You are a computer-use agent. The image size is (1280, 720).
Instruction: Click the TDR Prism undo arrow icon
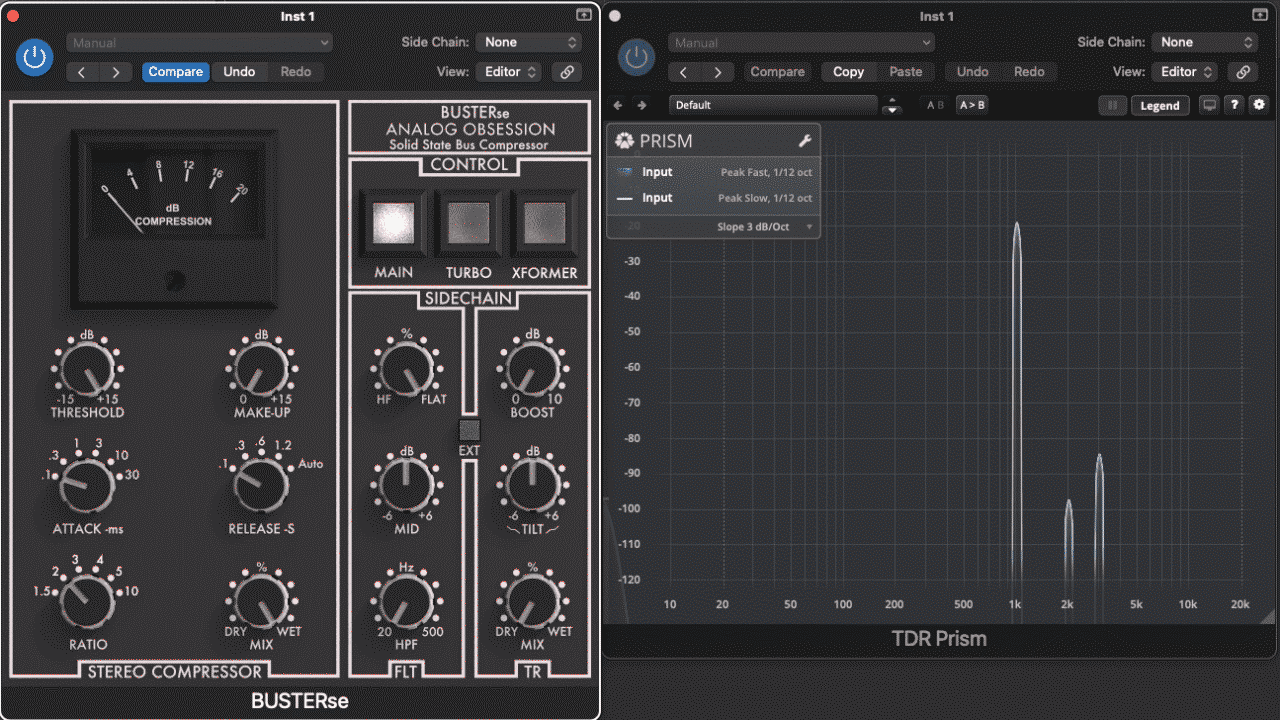coord(618,105)
